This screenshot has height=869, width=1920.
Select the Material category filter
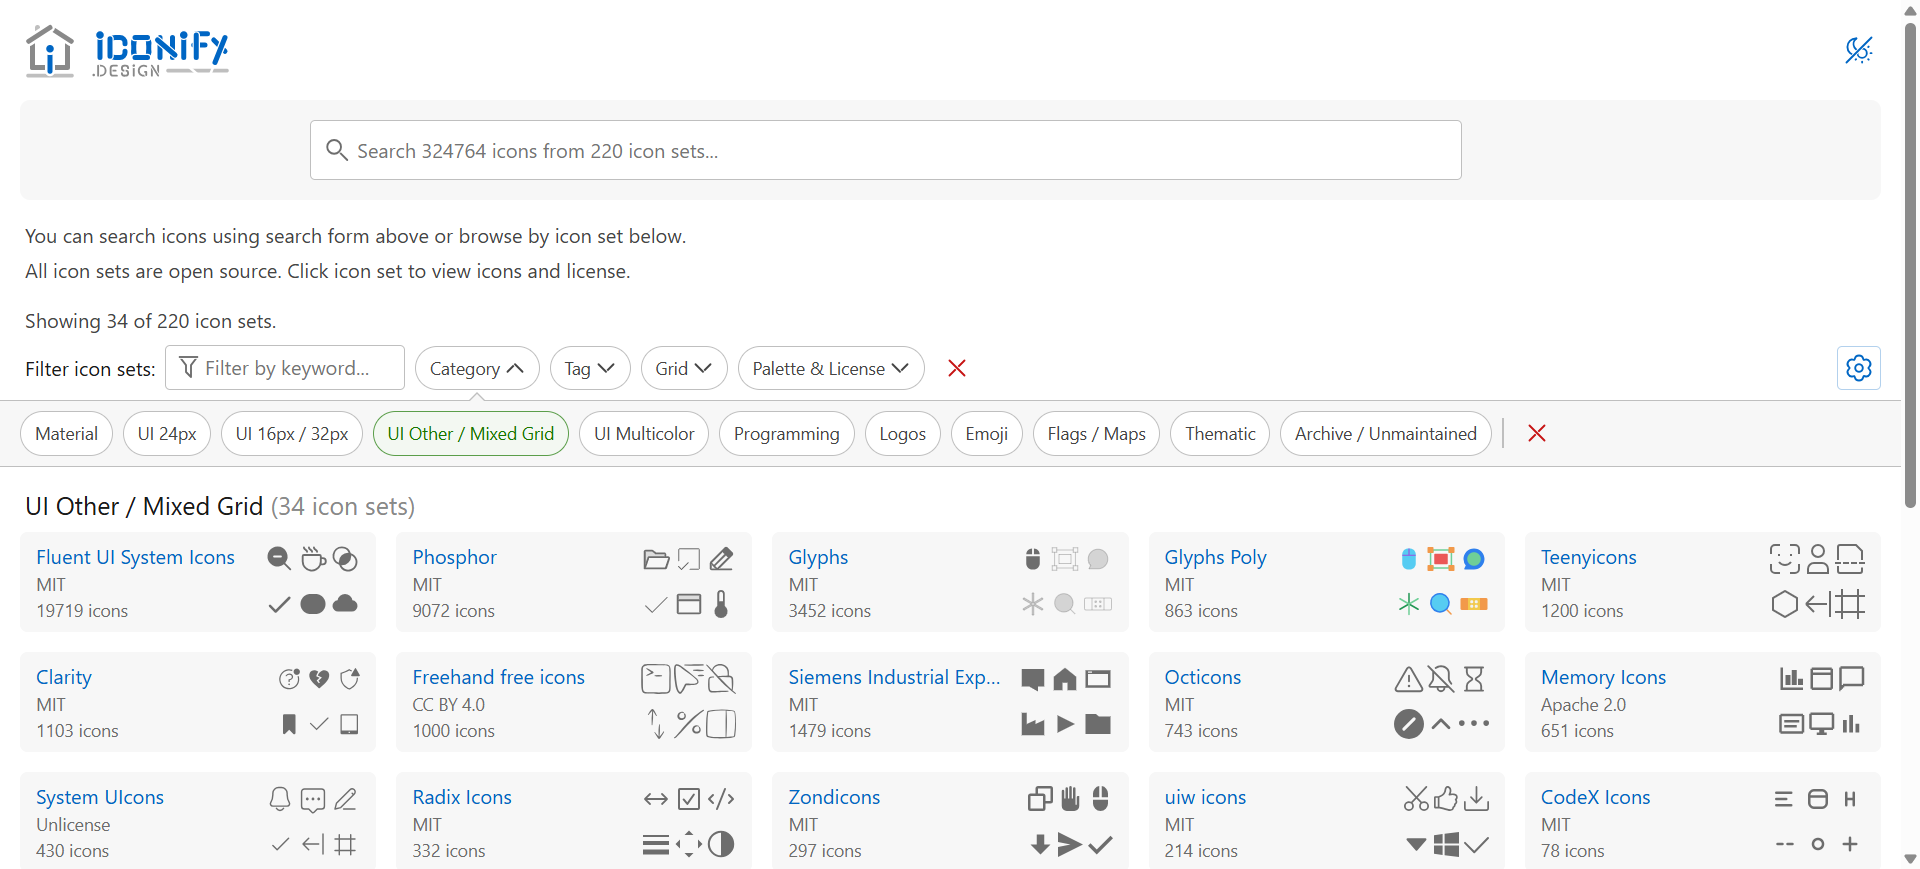click(66, 433)
